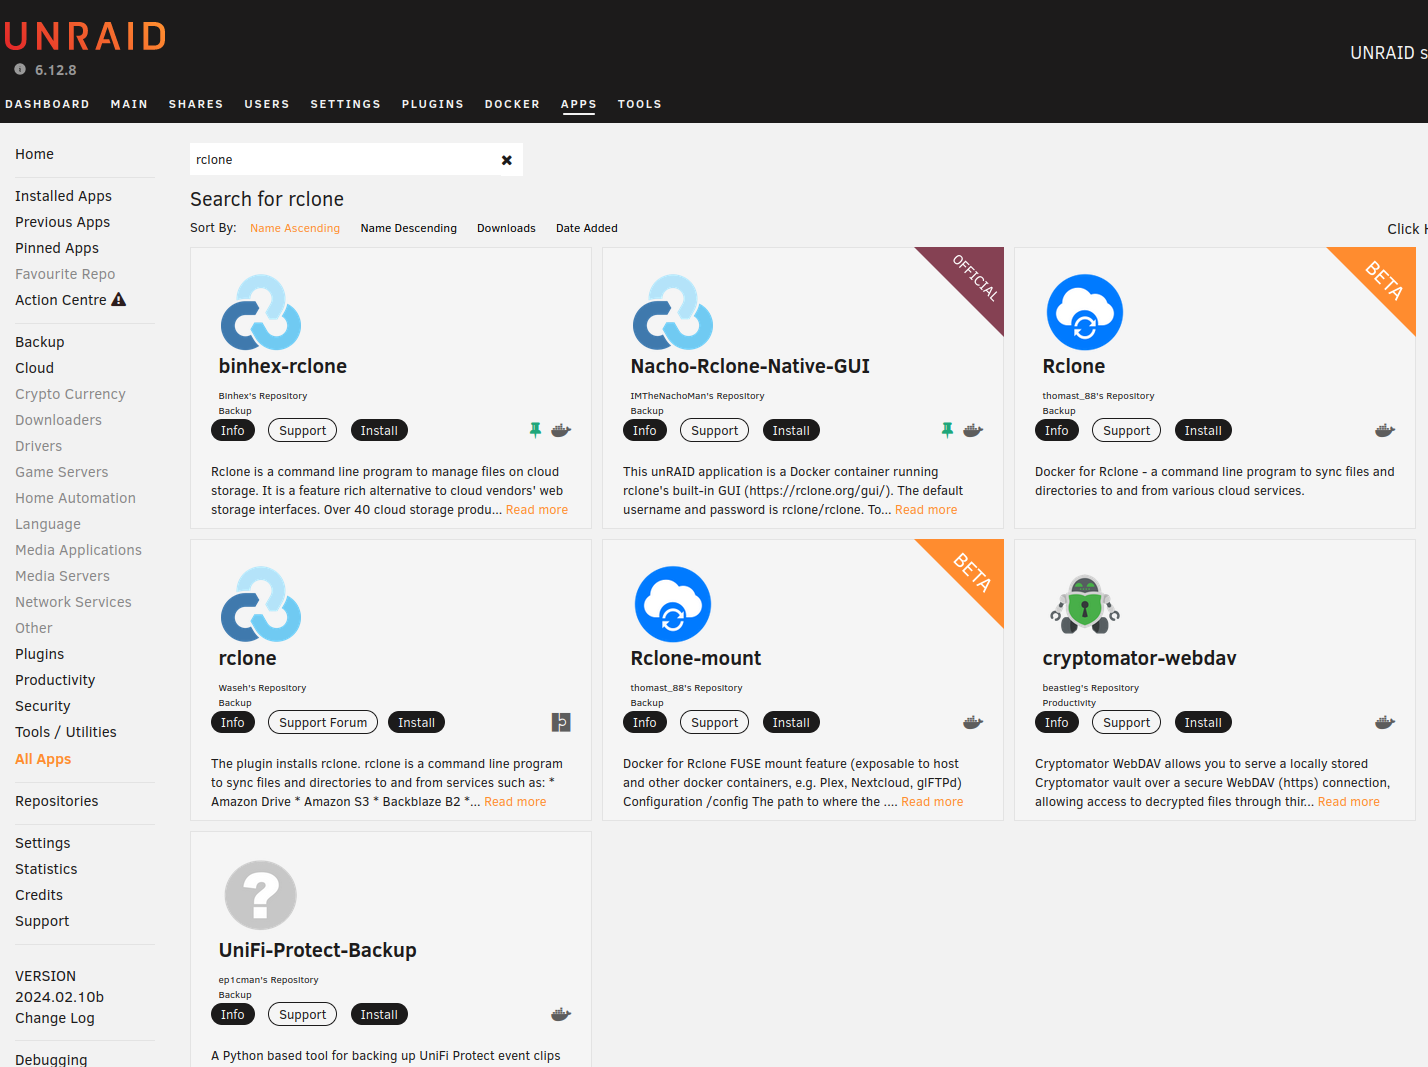This screenshot has height=1067, width=1428.
Task: Open the Change Log
Action: (55, 1018)
